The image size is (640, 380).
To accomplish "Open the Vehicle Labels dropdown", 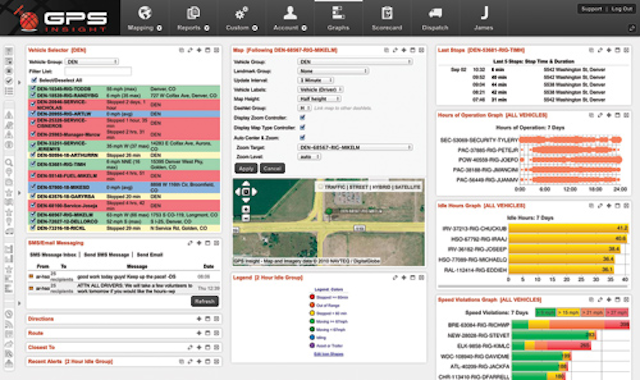I will [320, 89].
